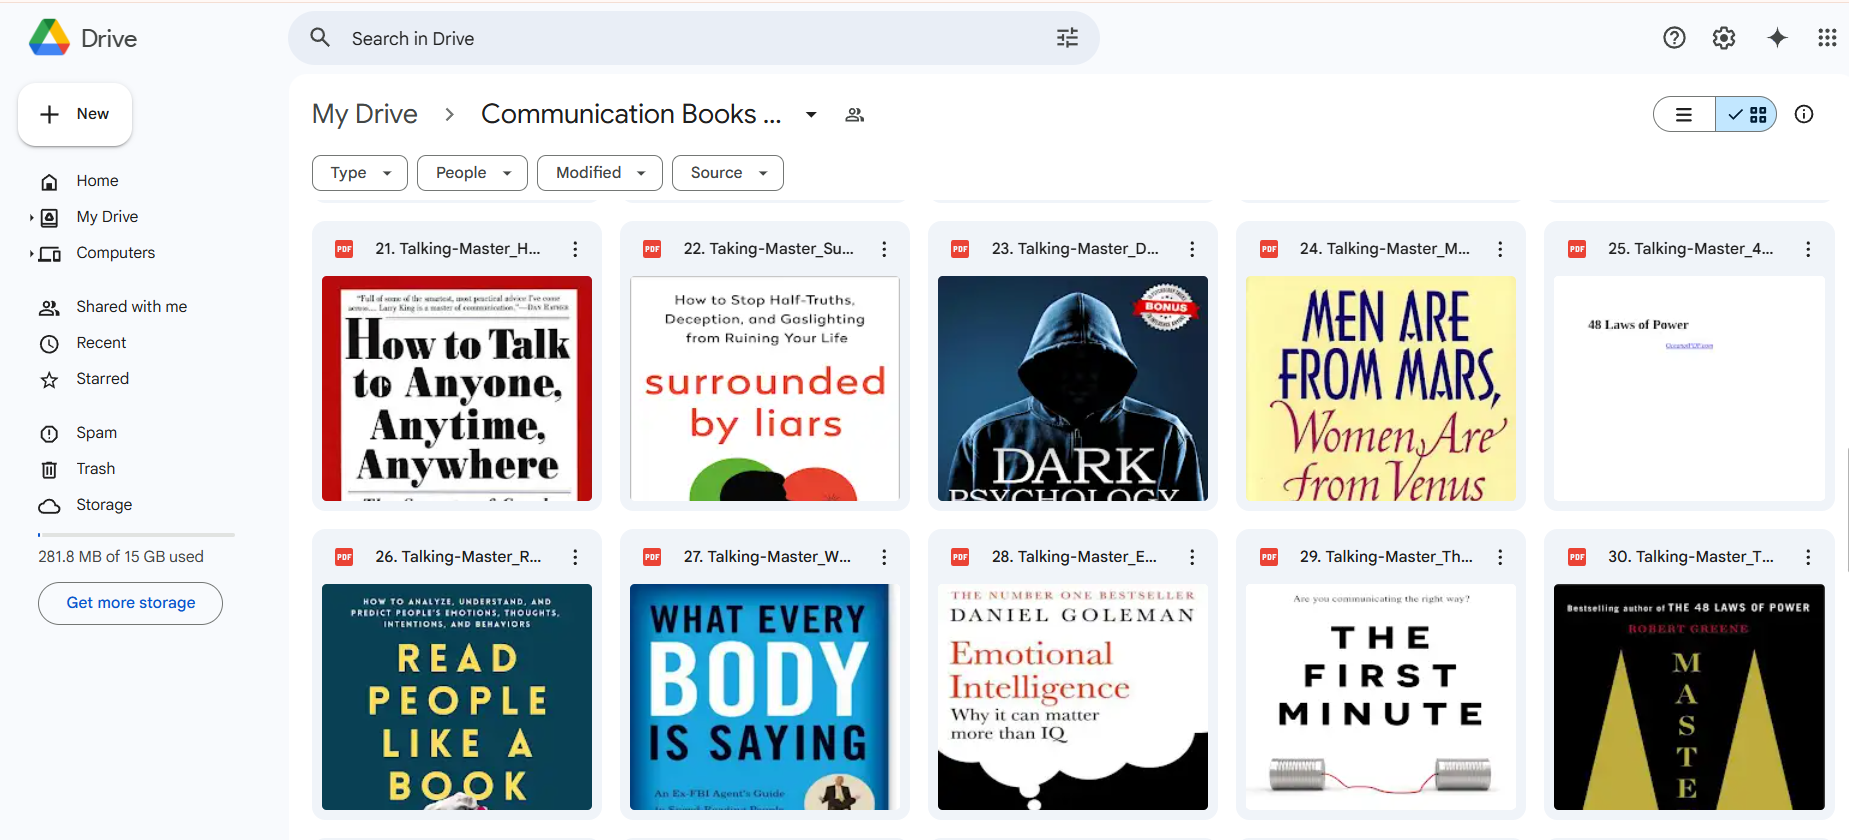Viewport: 1849px width, 840px height.
Task: Click the storage usage progress bar
Action: point(136,535)
